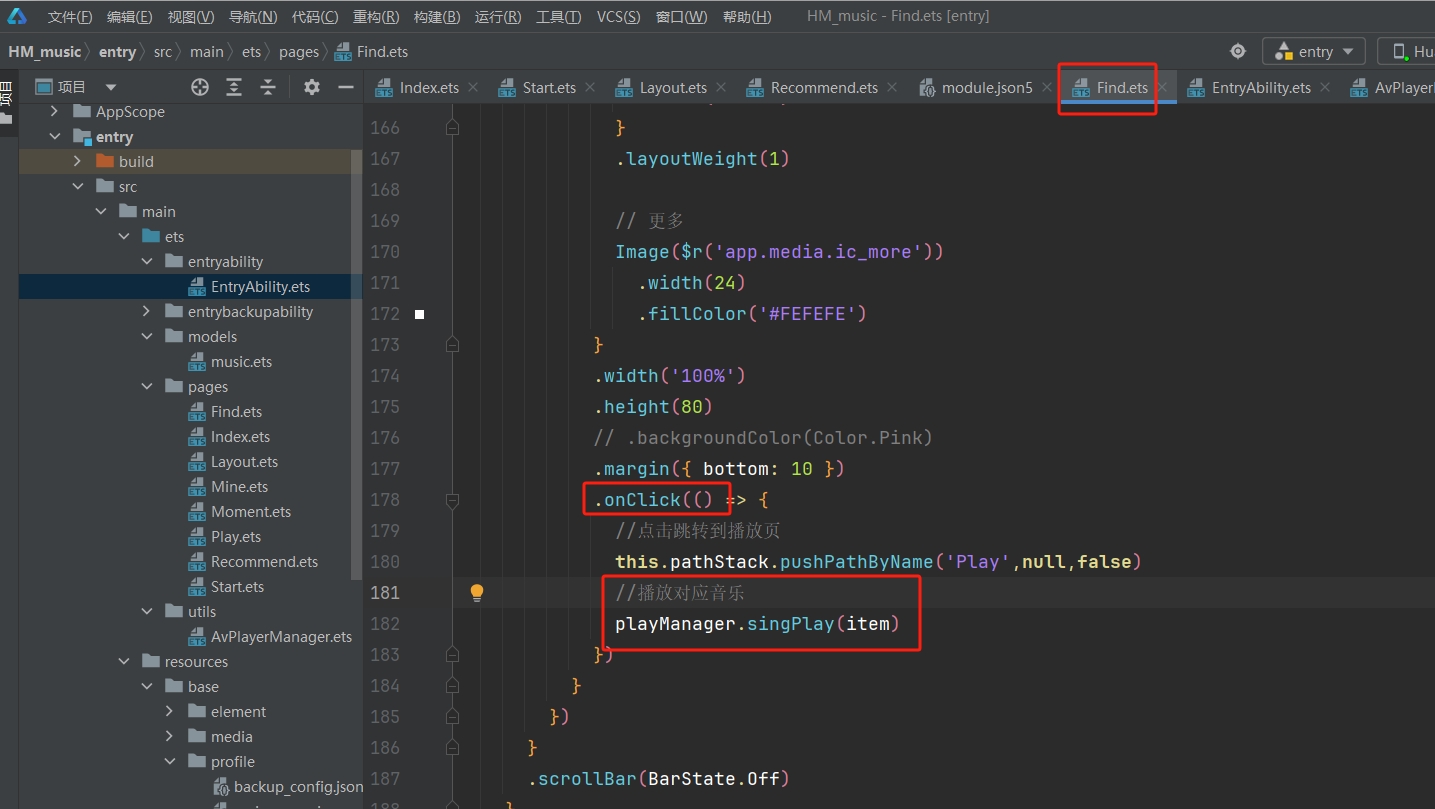Switch to the Recommend.ets tab
Image resolution: width=1435 pixels, height=809 pixels.
[x=823, y=88]
